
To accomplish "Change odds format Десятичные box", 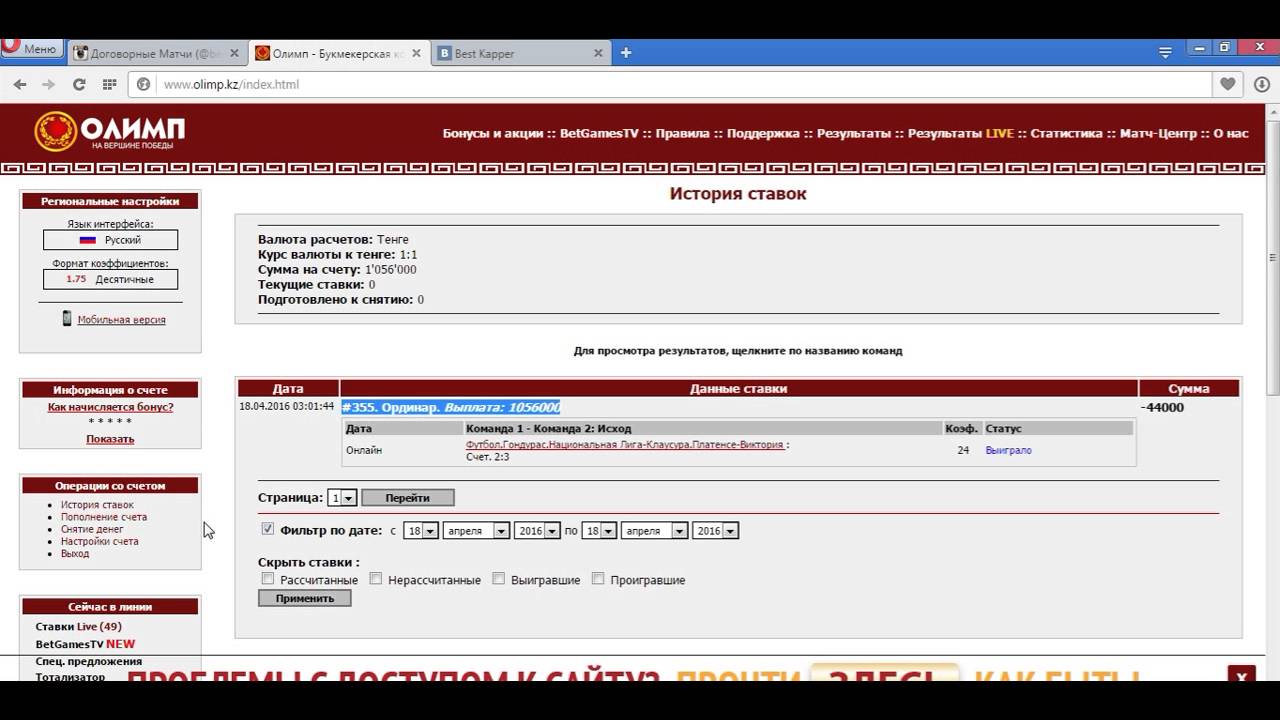I will [110, 279].
